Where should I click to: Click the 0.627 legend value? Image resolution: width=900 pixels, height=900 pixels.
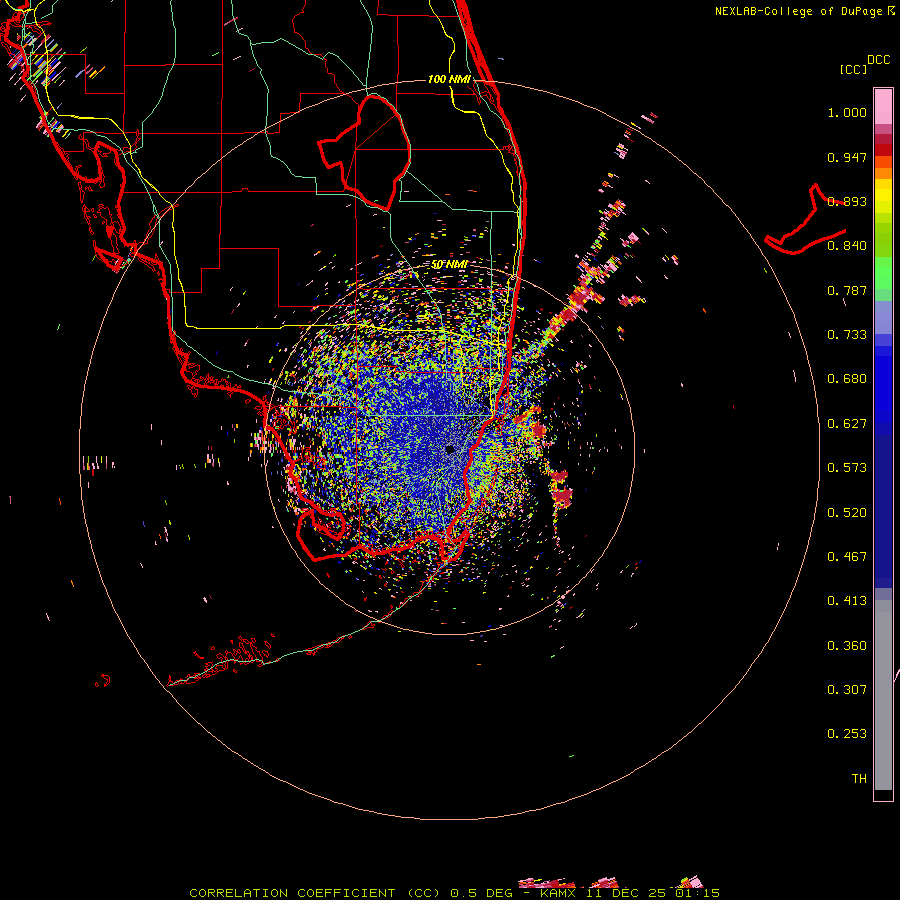pos(847,424)
